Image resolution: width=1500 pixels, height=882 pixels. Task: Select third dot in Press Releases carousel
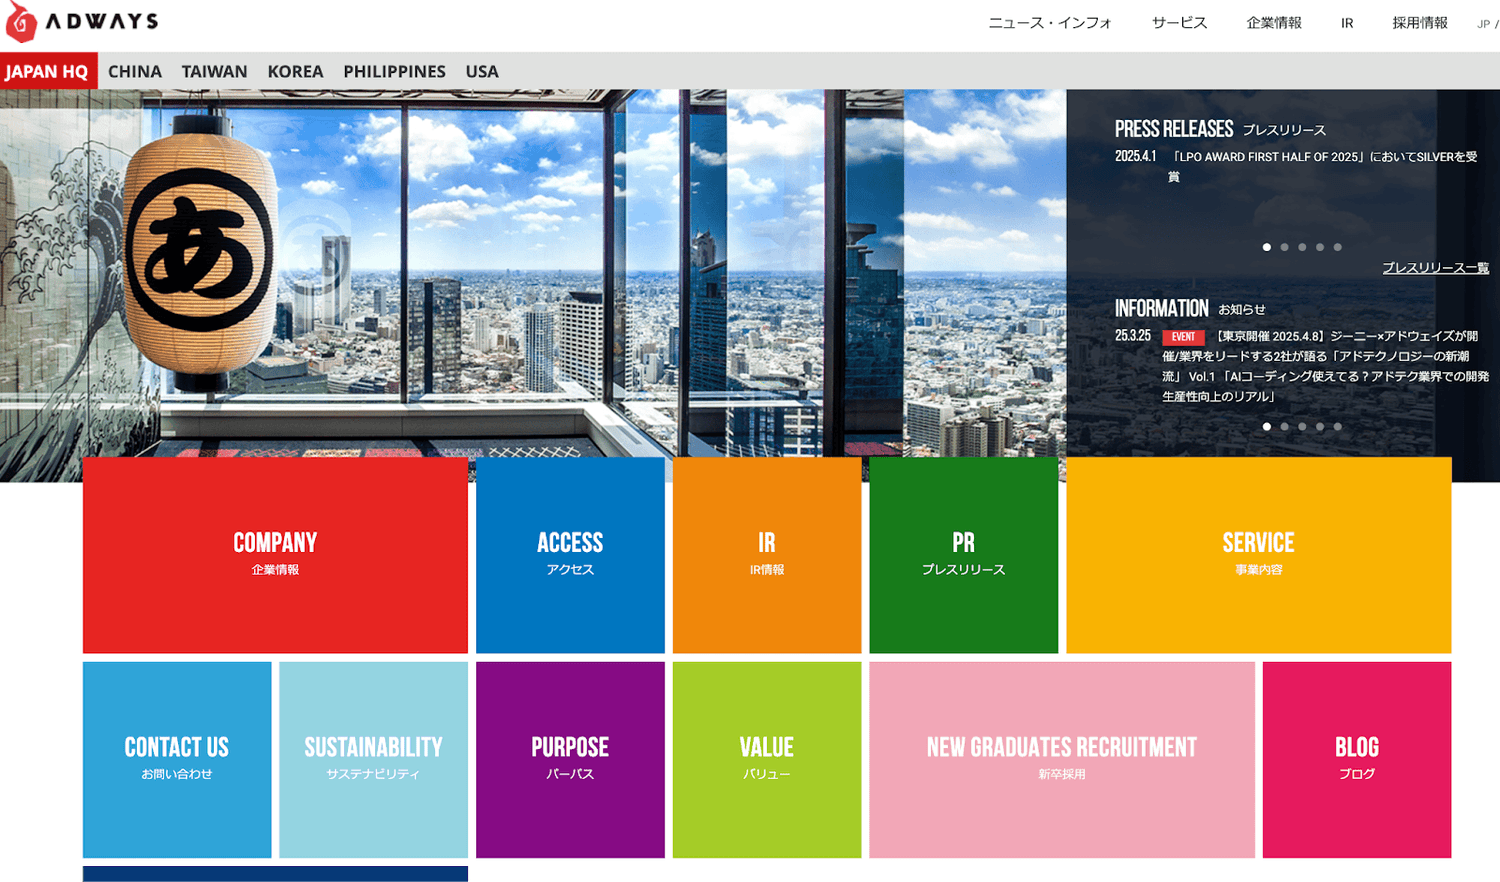tap(1302, 247)
